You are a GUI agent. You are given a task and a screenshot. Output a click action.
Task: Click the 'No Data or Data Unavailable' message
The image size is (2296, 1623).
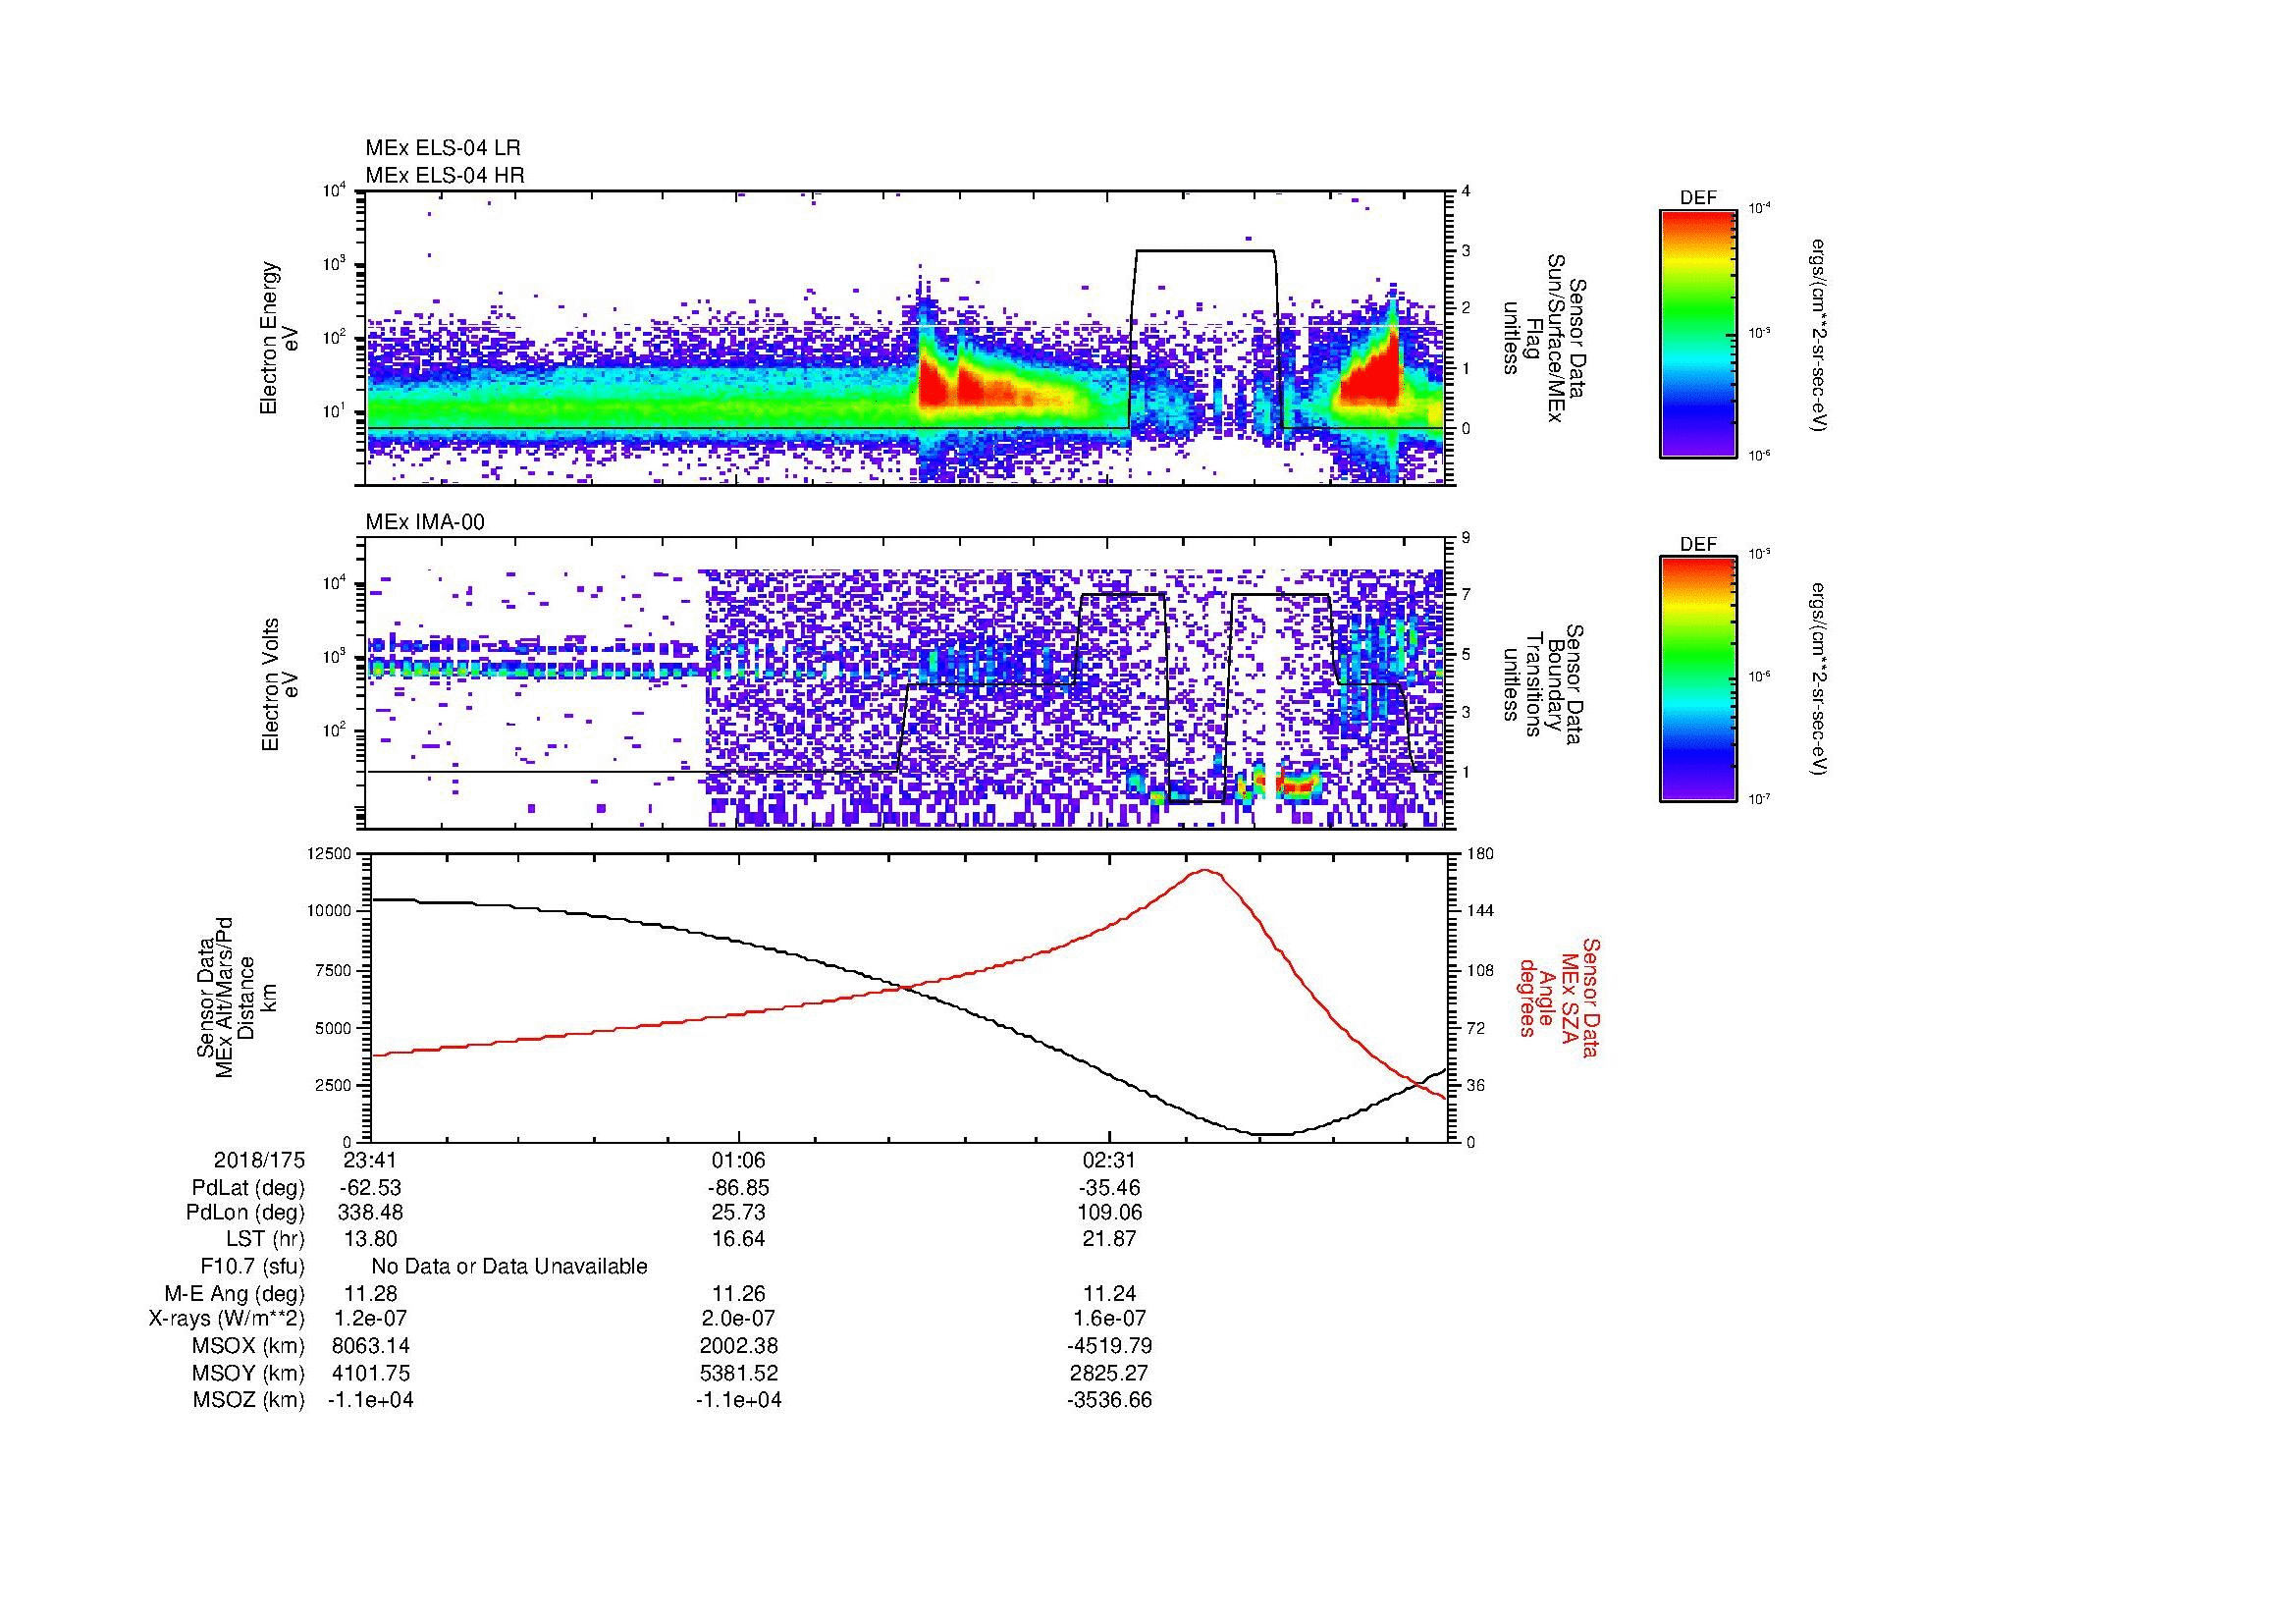click(x=509, y=1267)
